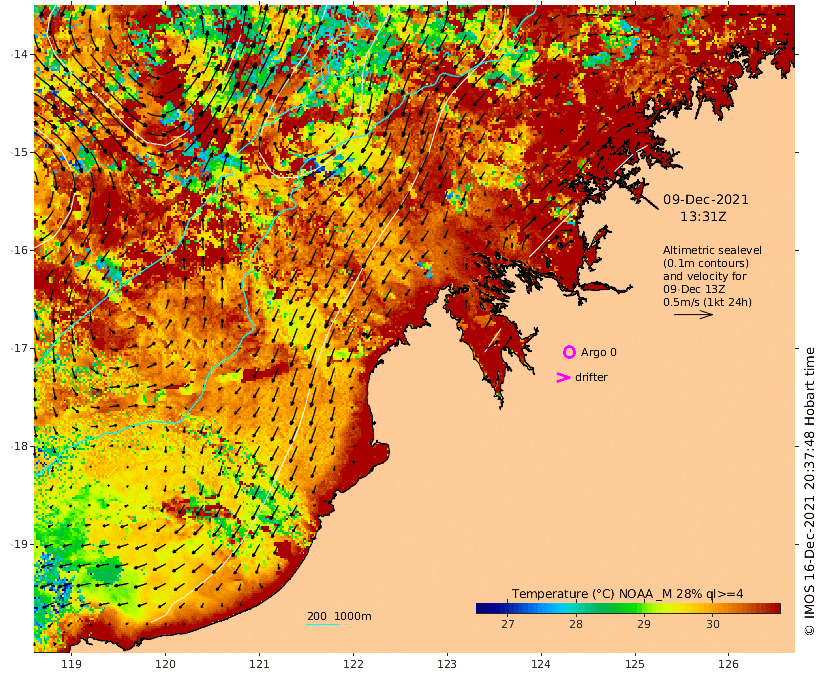The height and width of the screenshot is (680, 820).
Task: Click the colorbar value 30
Action: click(x=712, y=624)
